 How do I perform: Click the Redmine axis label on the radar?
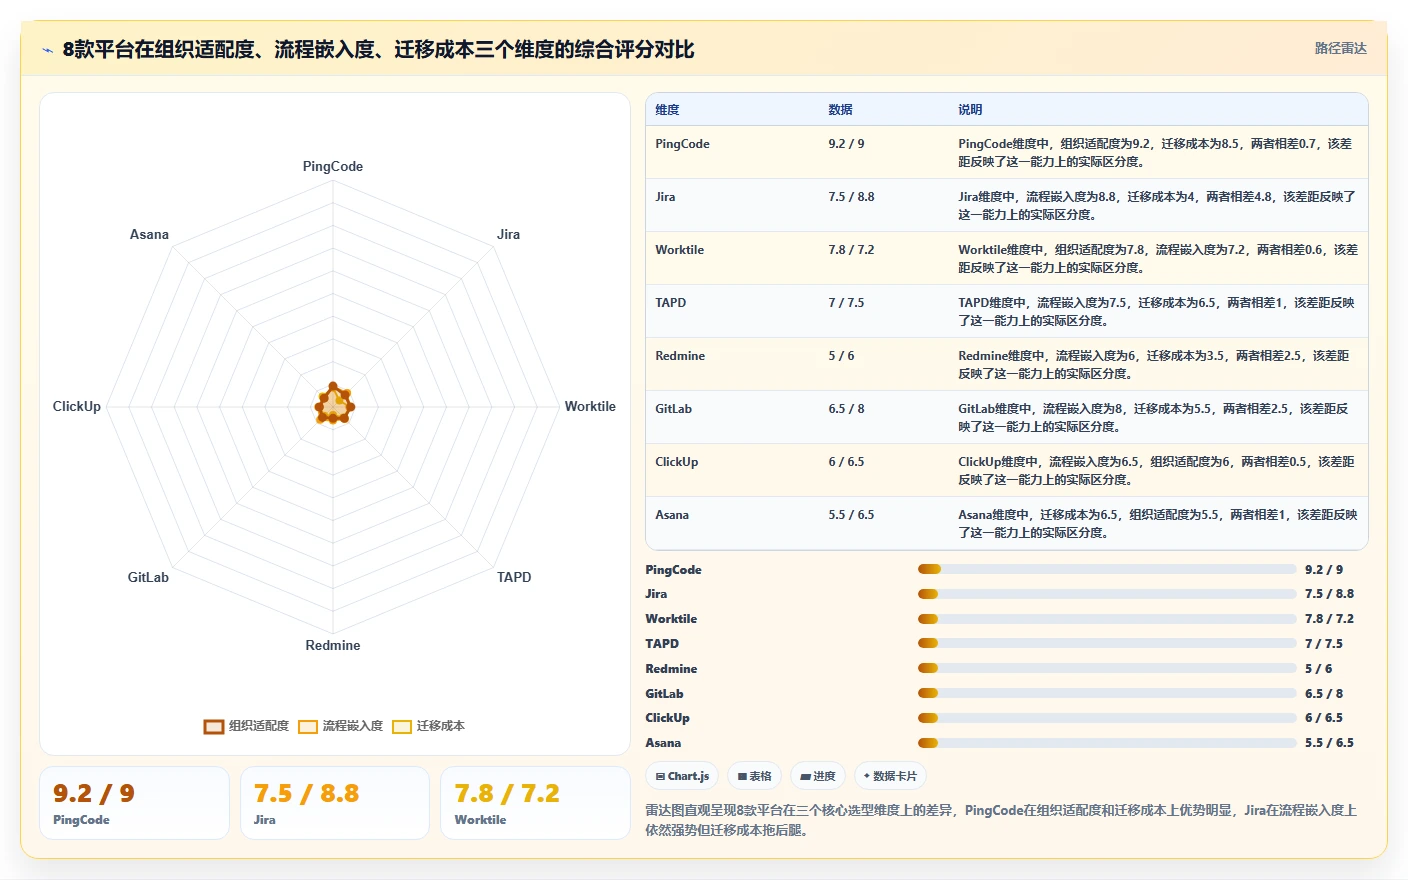coord(333,645)
